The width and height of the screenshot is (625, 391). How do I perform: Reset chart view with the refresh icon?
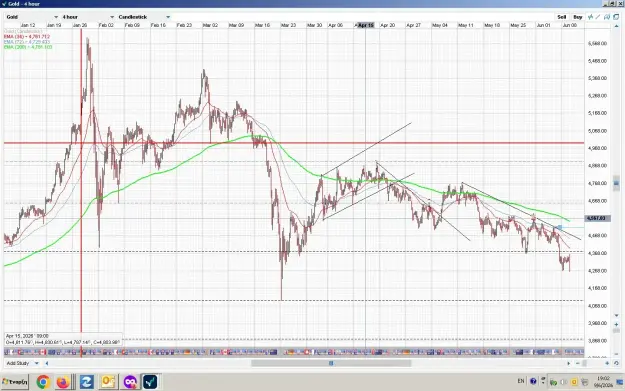616,363
